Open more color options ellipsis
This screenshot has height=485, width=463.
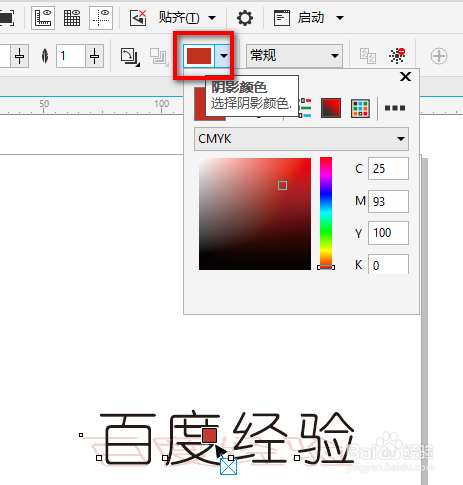(x=395, y=108)
